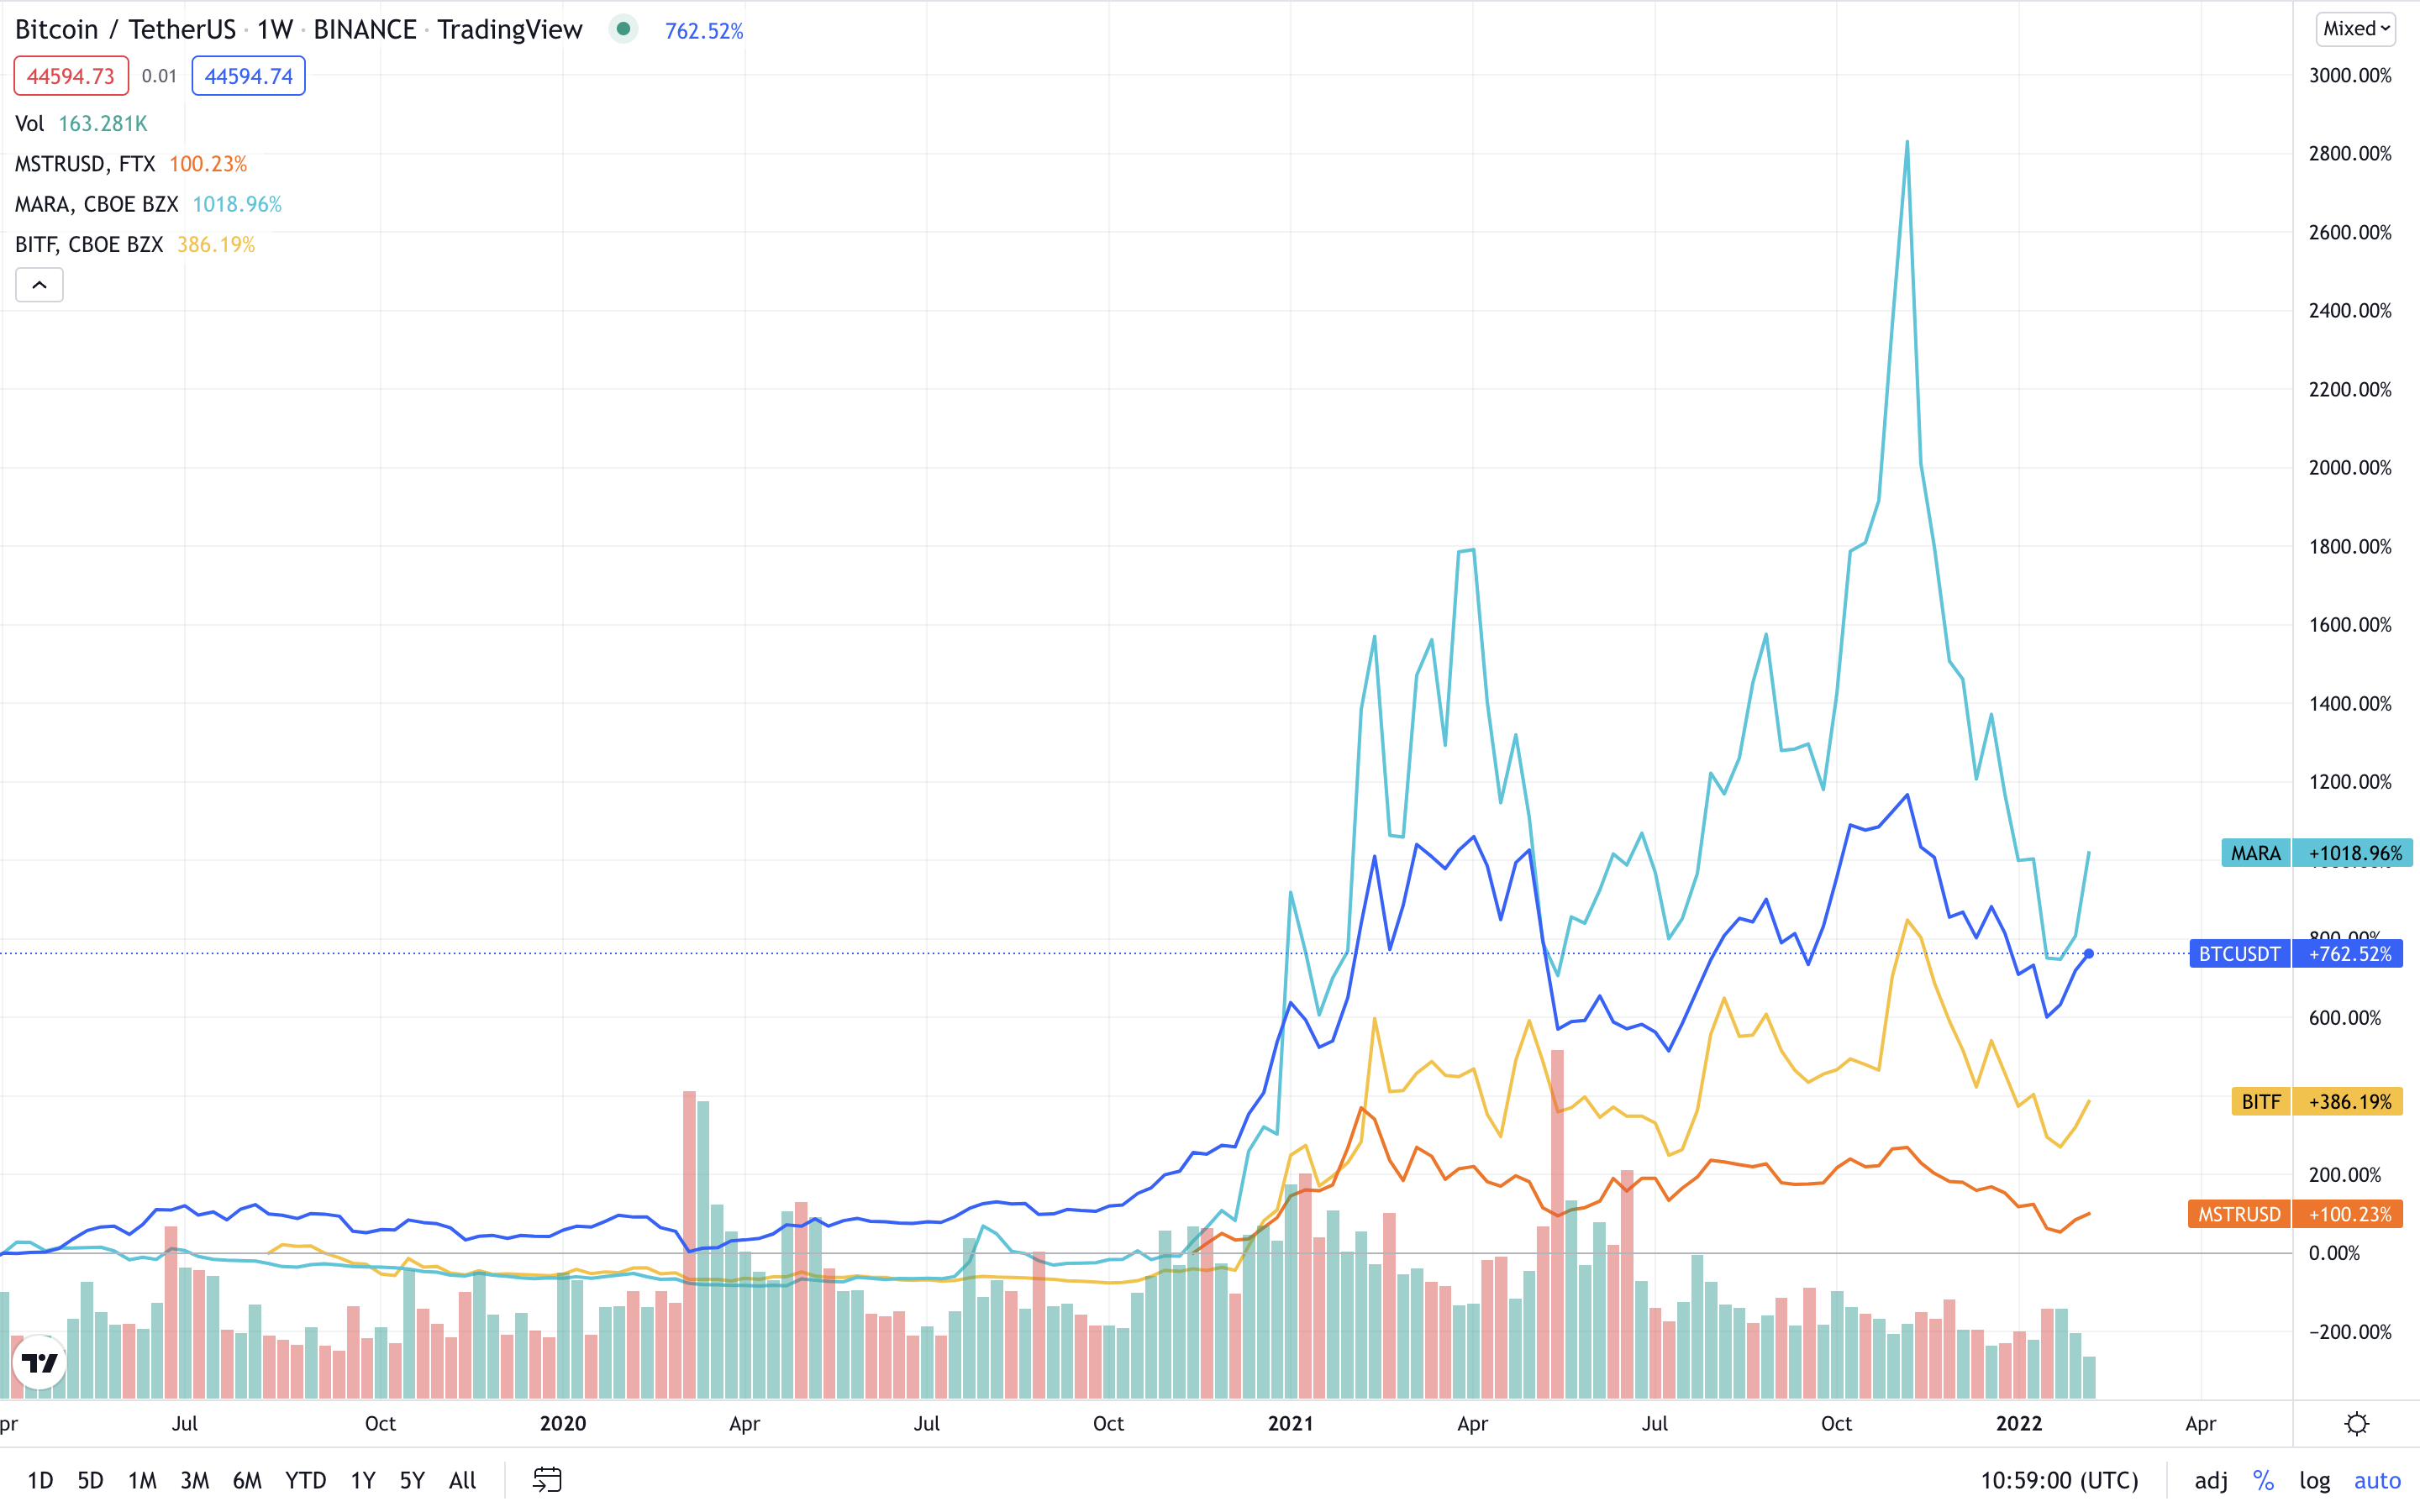
Task: Collapse the indicator legend with chevron
Action: point(39,285)
